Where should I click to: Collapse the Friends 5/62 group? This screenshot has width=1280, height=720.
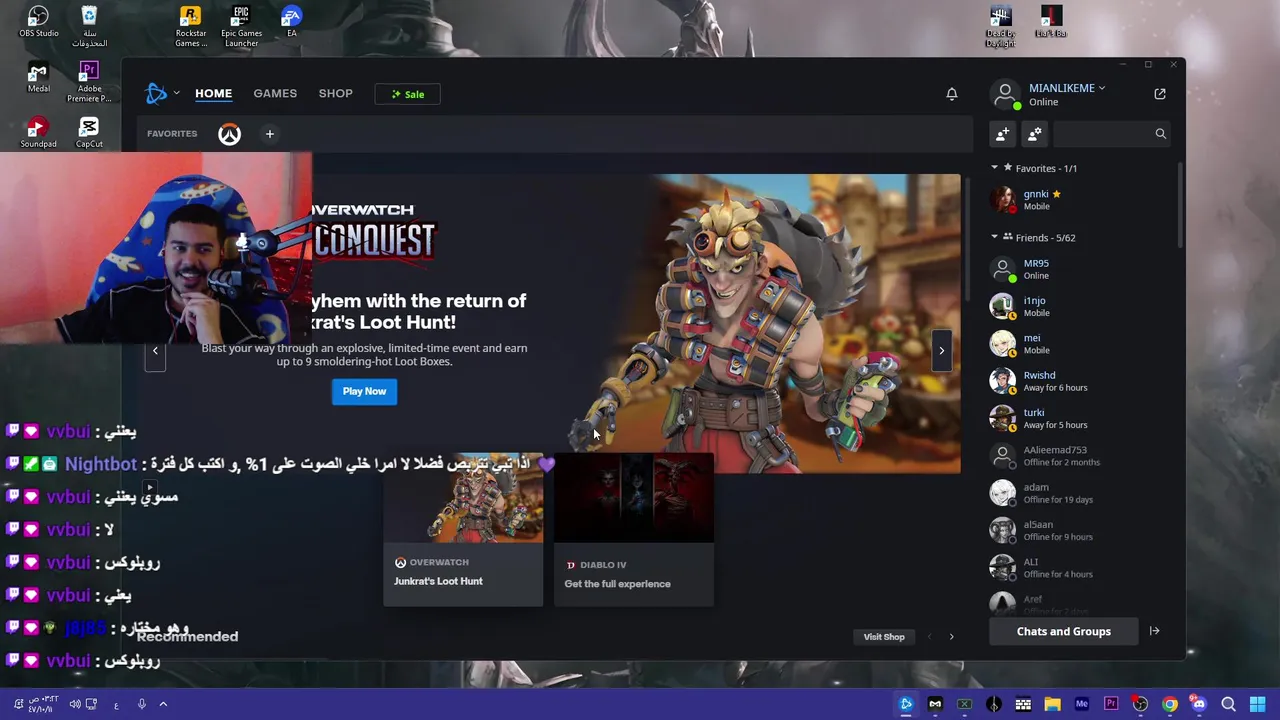coord(994,237)
